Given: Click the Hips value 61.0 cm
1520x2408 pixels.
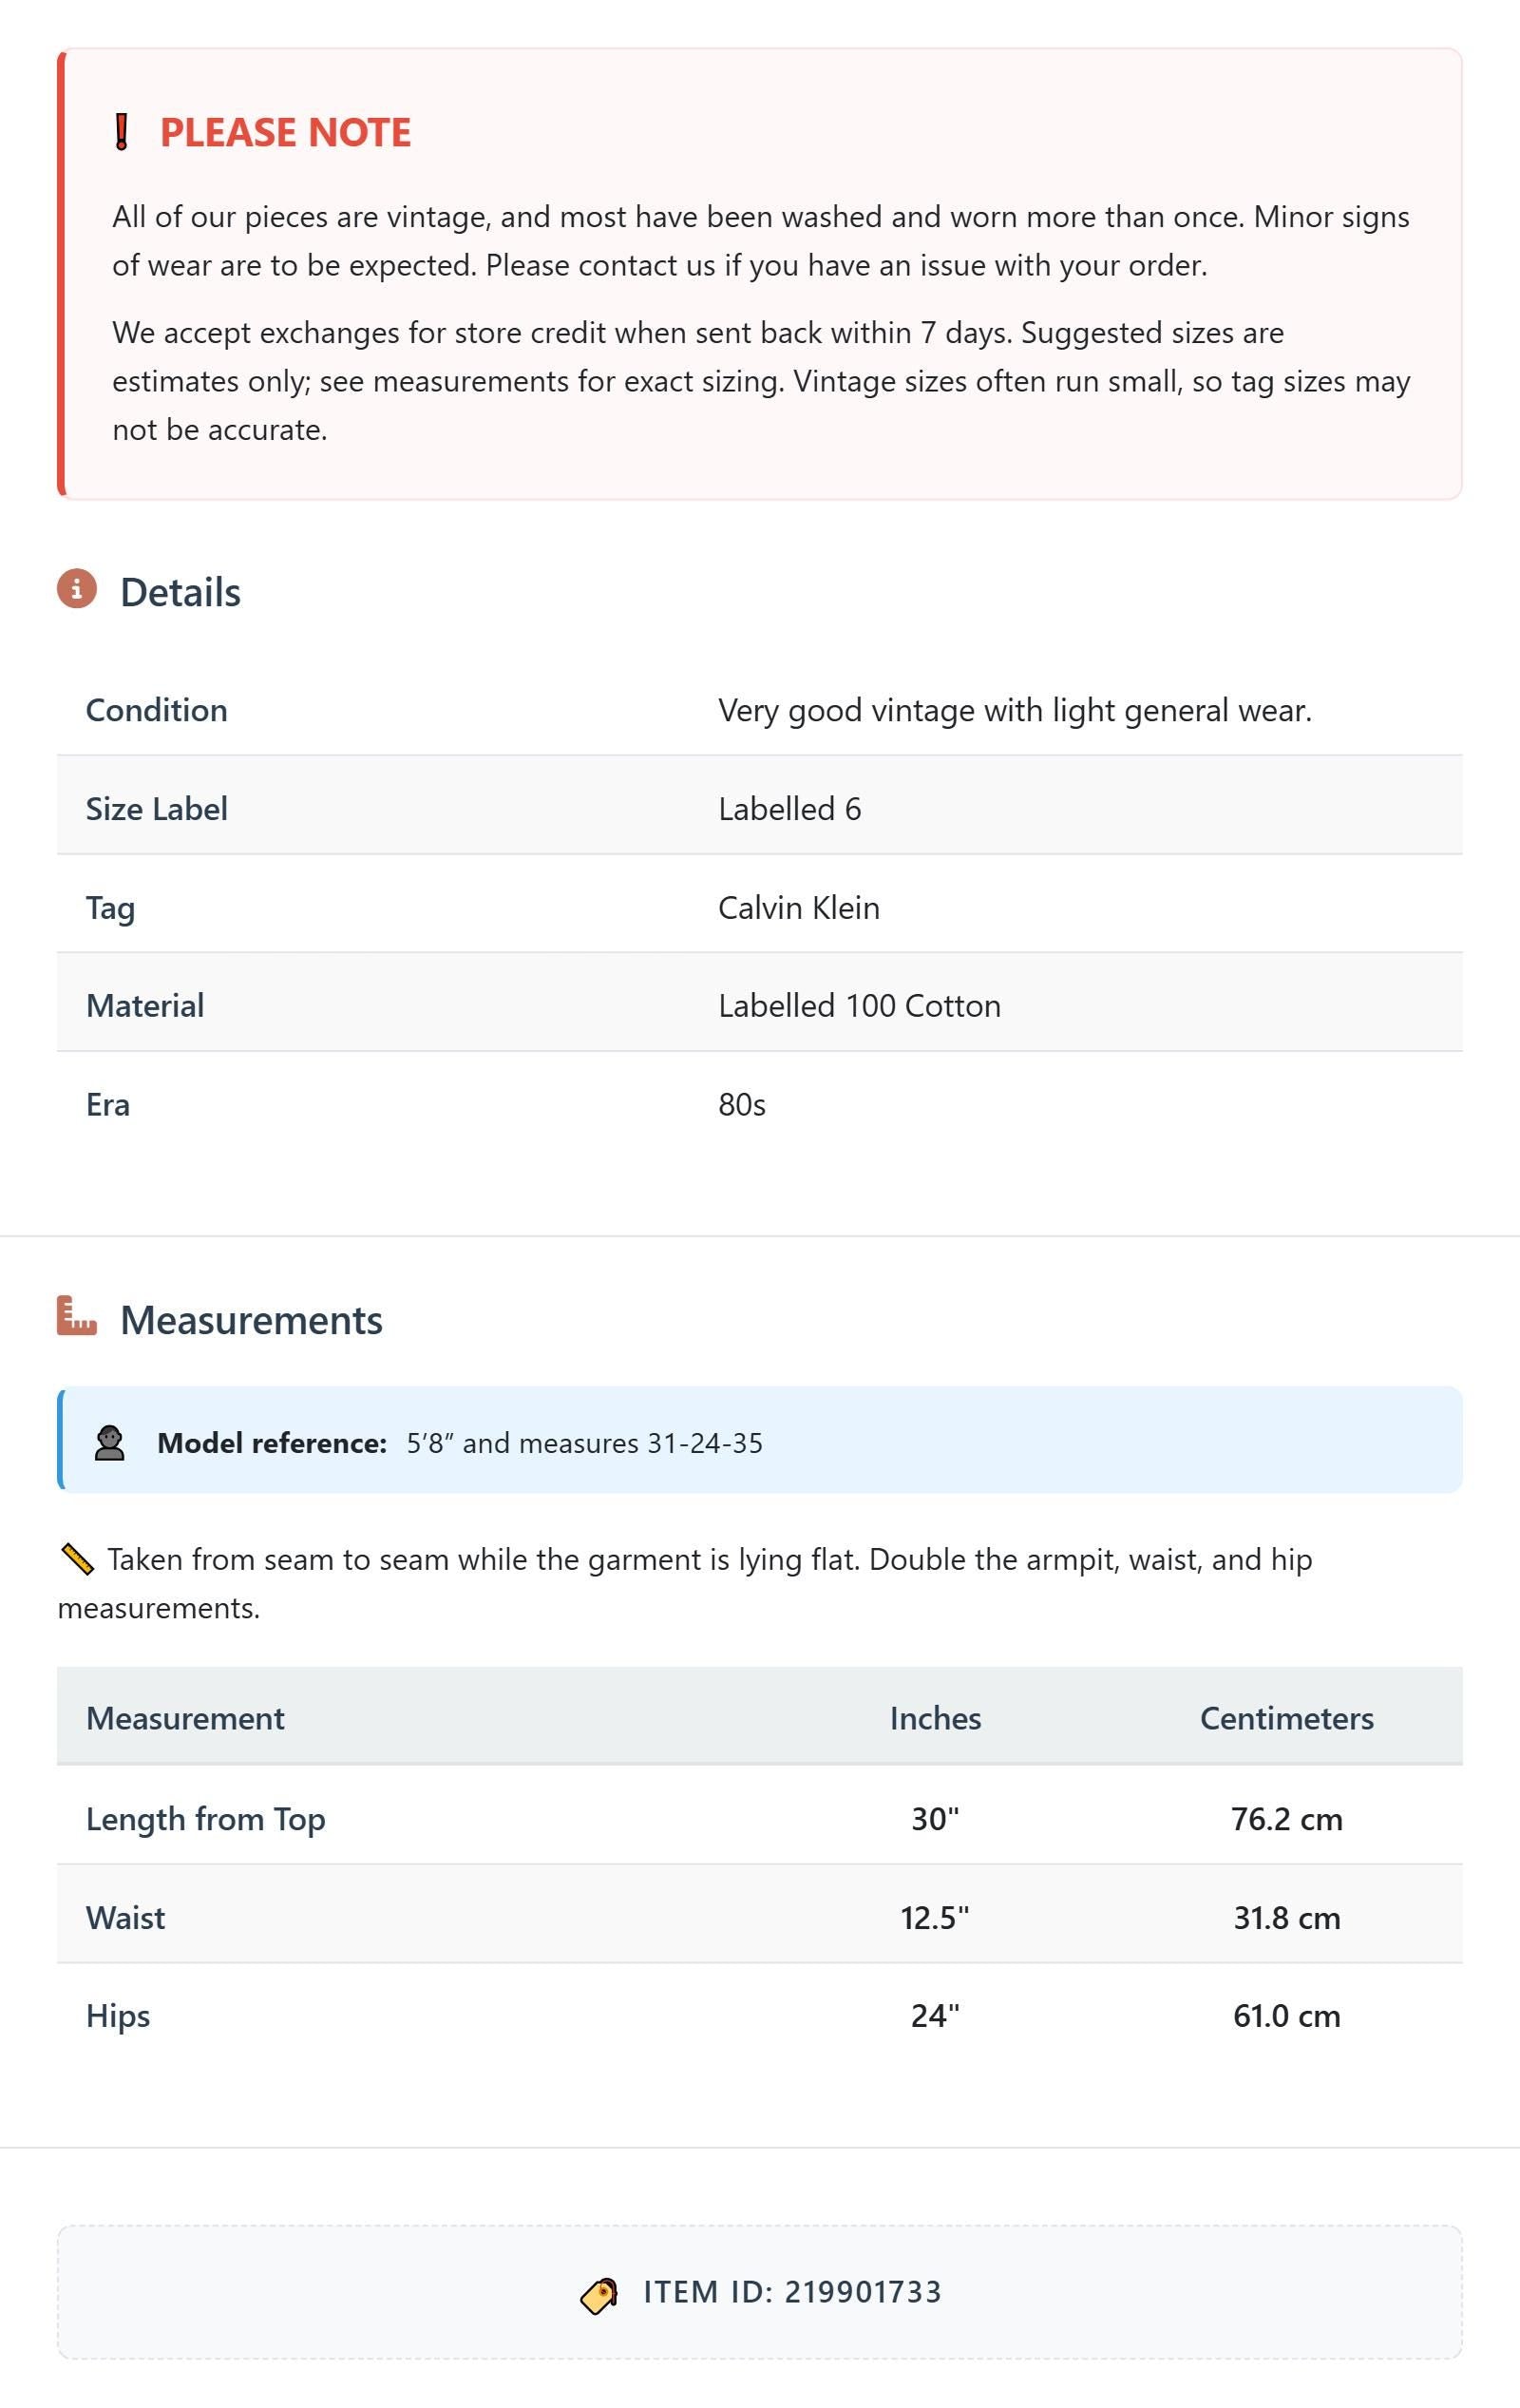Looking at the screenshot, I should tap(1286, 2015).
